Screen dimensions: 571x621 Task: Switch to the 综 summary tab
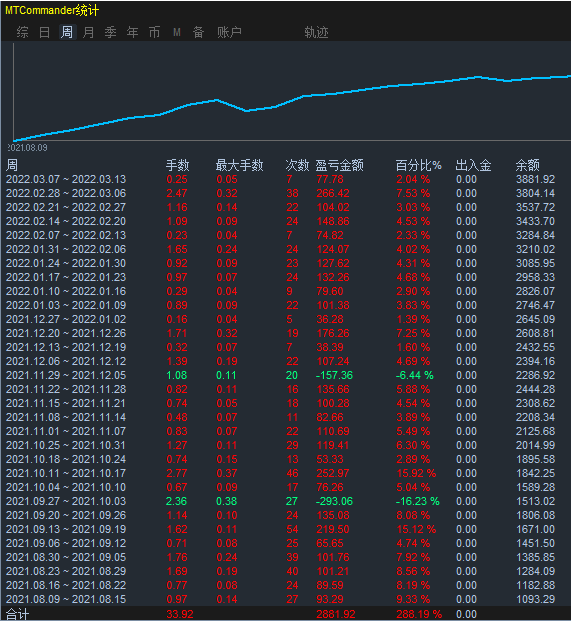23,32
